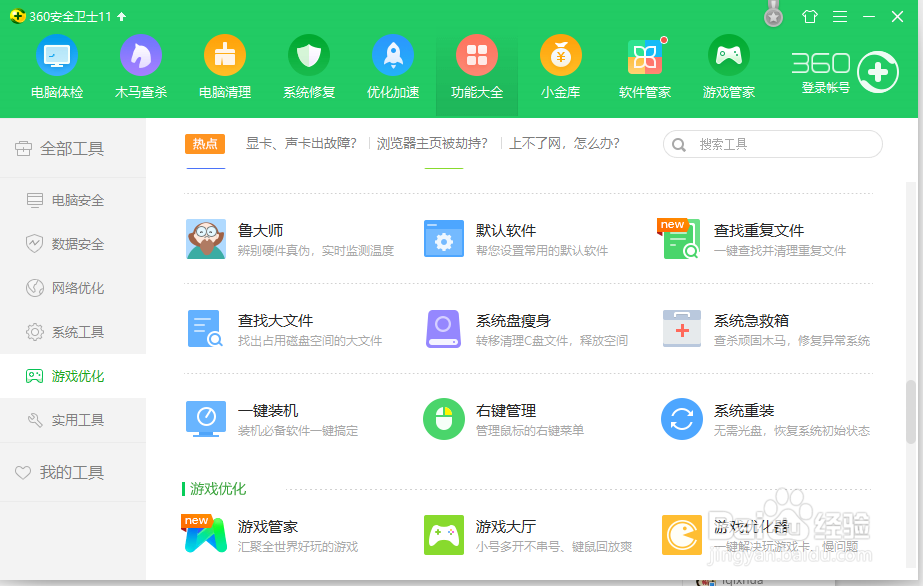The height and width of the screenshot is (586, 923).
Task: Launch 游戏优化器 yellow icon
Action: point(682,535)
